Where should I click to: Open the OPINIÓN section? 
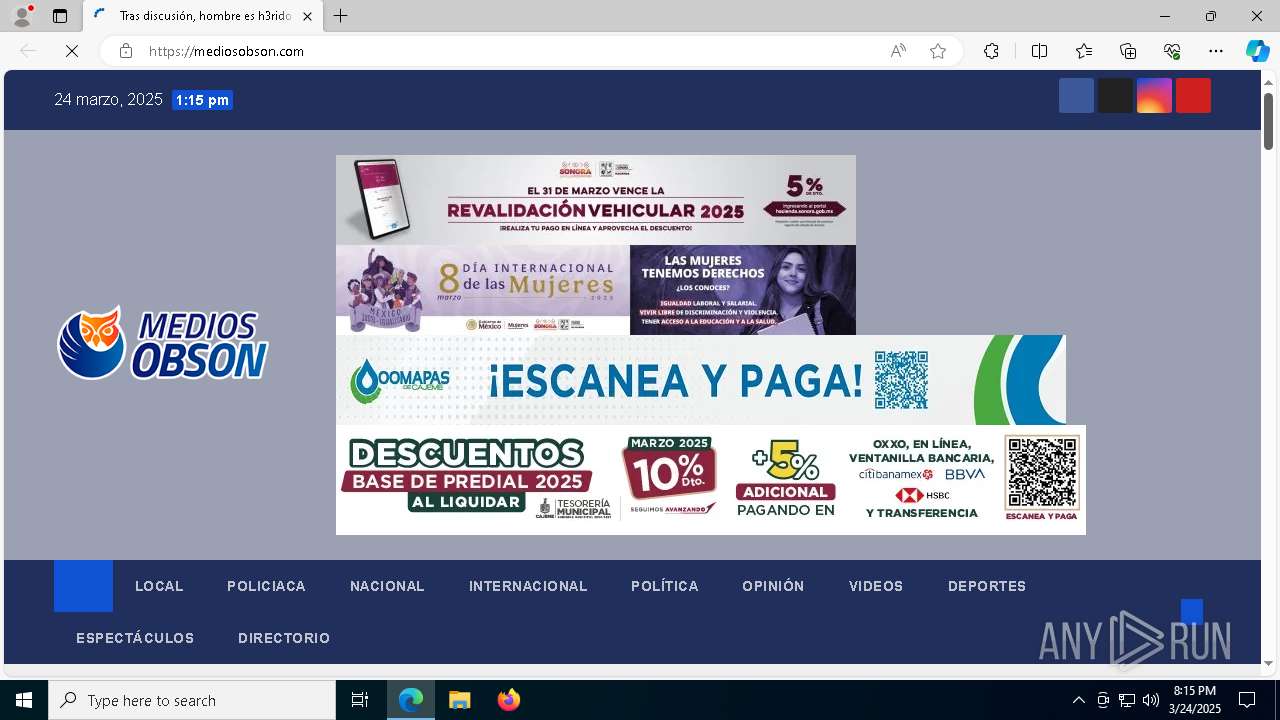[773, 586]
